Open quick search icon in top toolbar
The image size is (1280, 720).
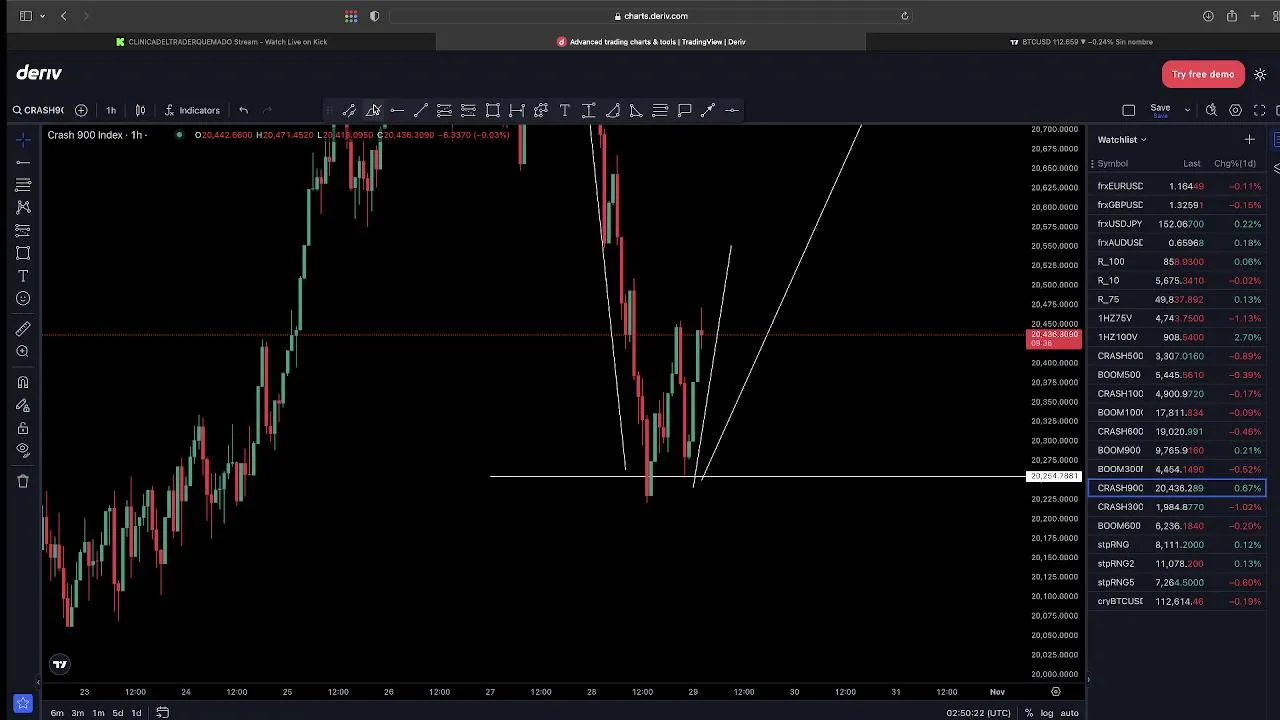[1211, 110]
